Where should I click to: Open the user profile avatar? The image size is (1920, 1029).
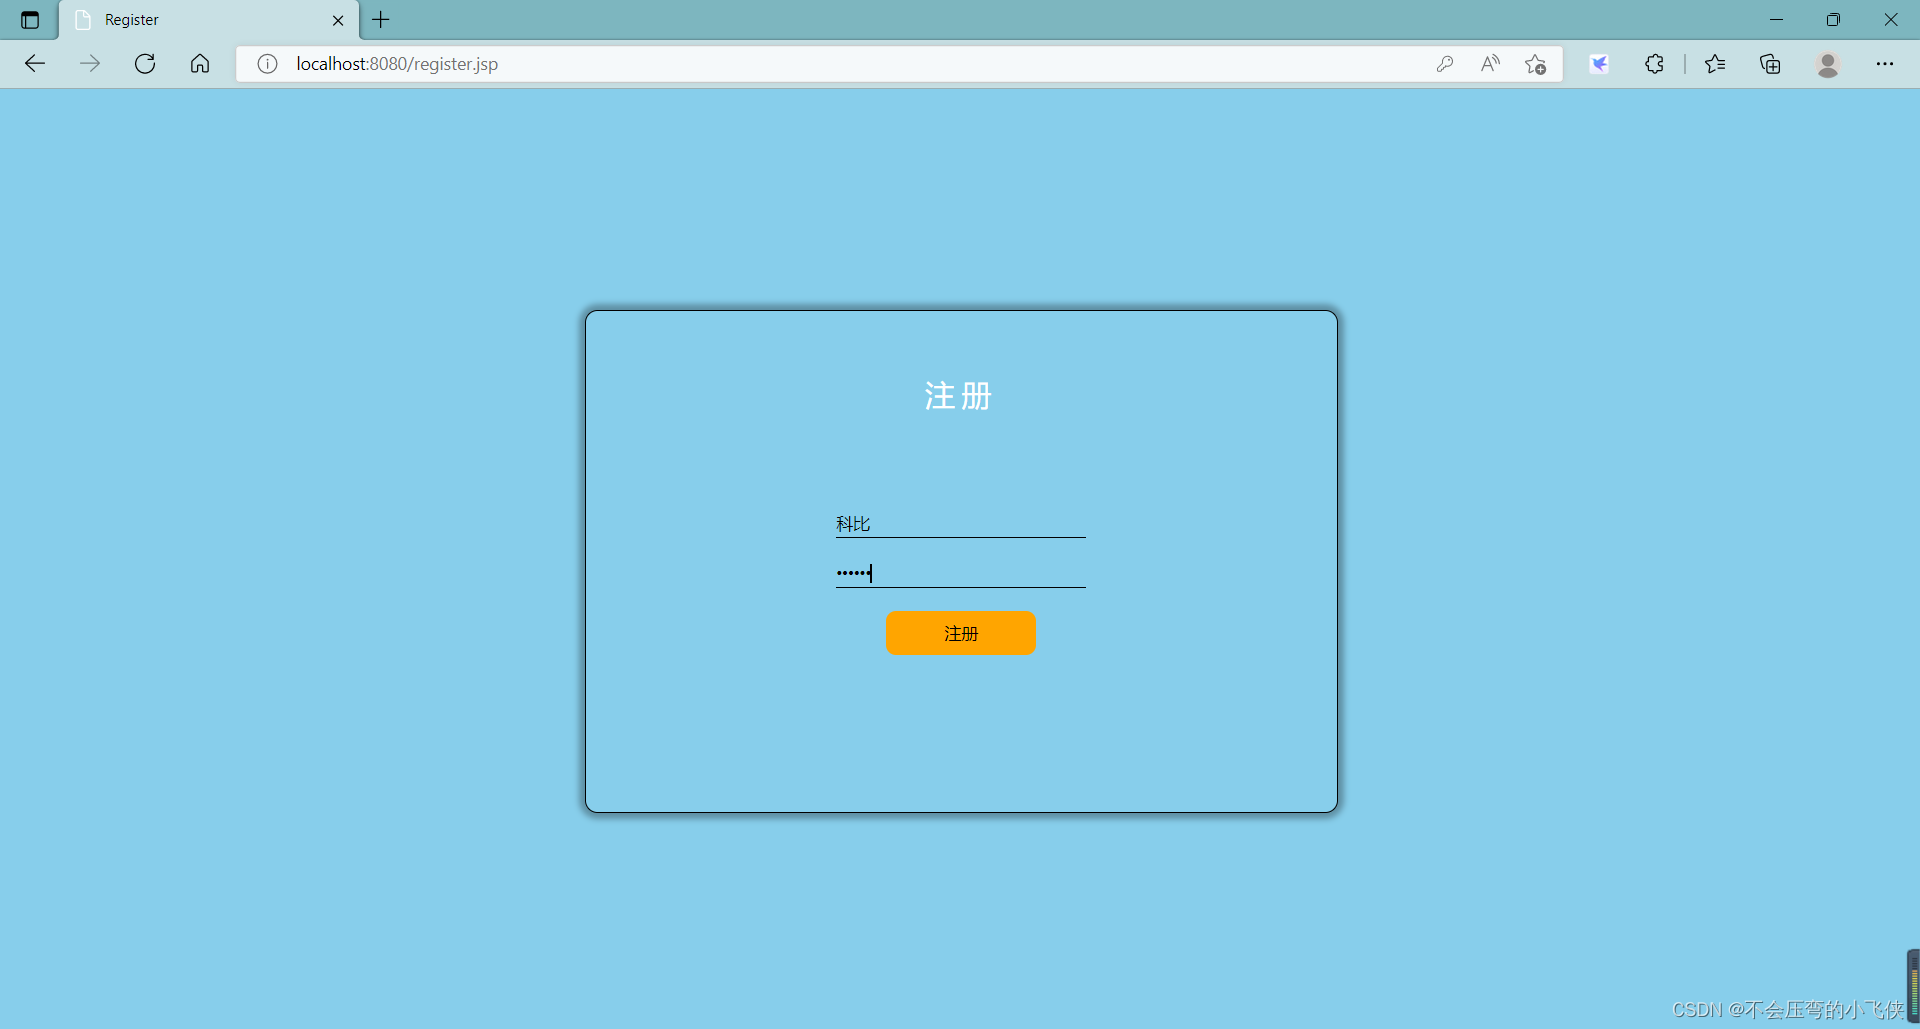(x=1828, y=64)
